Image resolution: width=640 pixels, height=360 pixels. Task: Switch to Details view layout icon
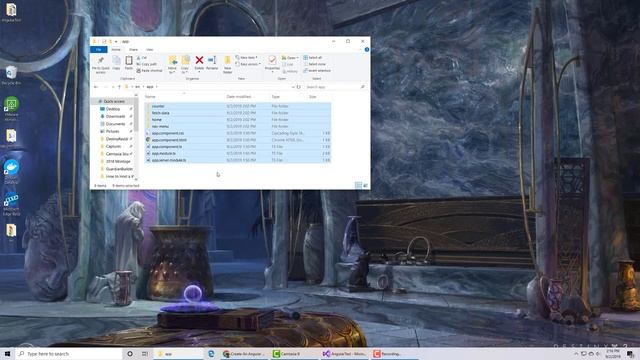[x=358, y=185]
